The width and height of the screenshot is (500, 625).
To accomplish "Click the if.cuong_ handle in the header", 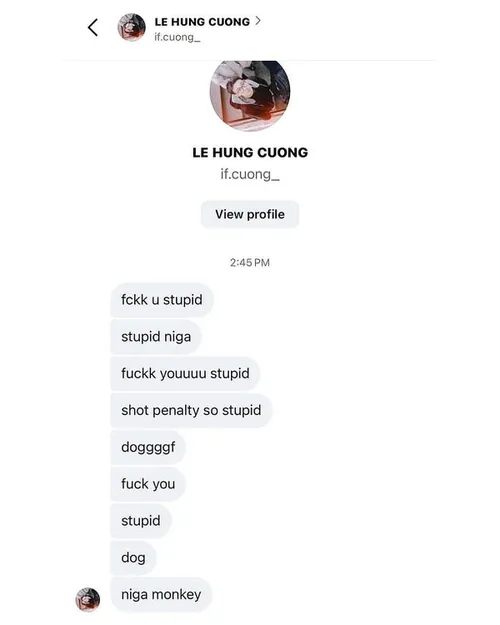I will tap(177, 37).
